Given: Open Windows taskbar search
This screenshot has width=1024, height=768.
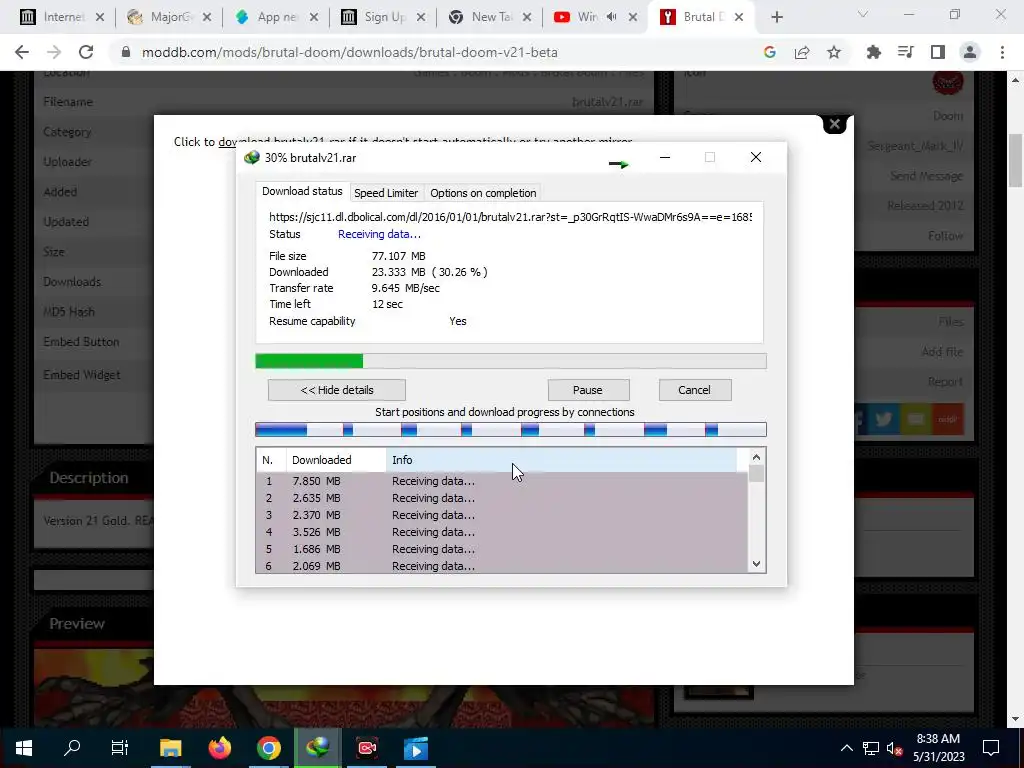Looking at the screenshot, I should (x=72, y=748).
